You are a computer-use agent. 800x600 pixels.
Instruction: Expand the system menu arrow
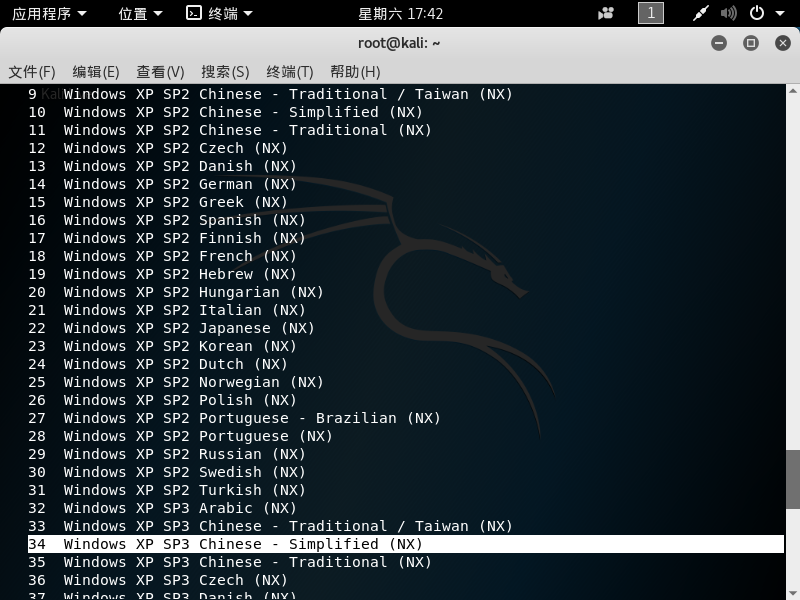780,14
